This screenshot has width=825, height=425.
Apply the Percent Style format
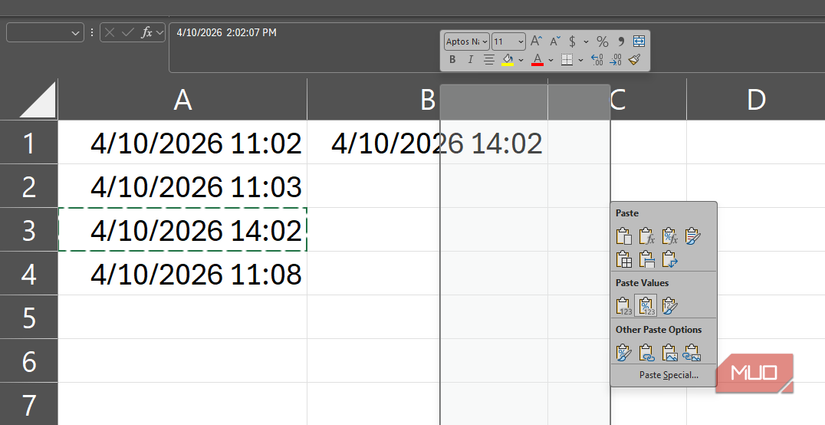[602, 41]
